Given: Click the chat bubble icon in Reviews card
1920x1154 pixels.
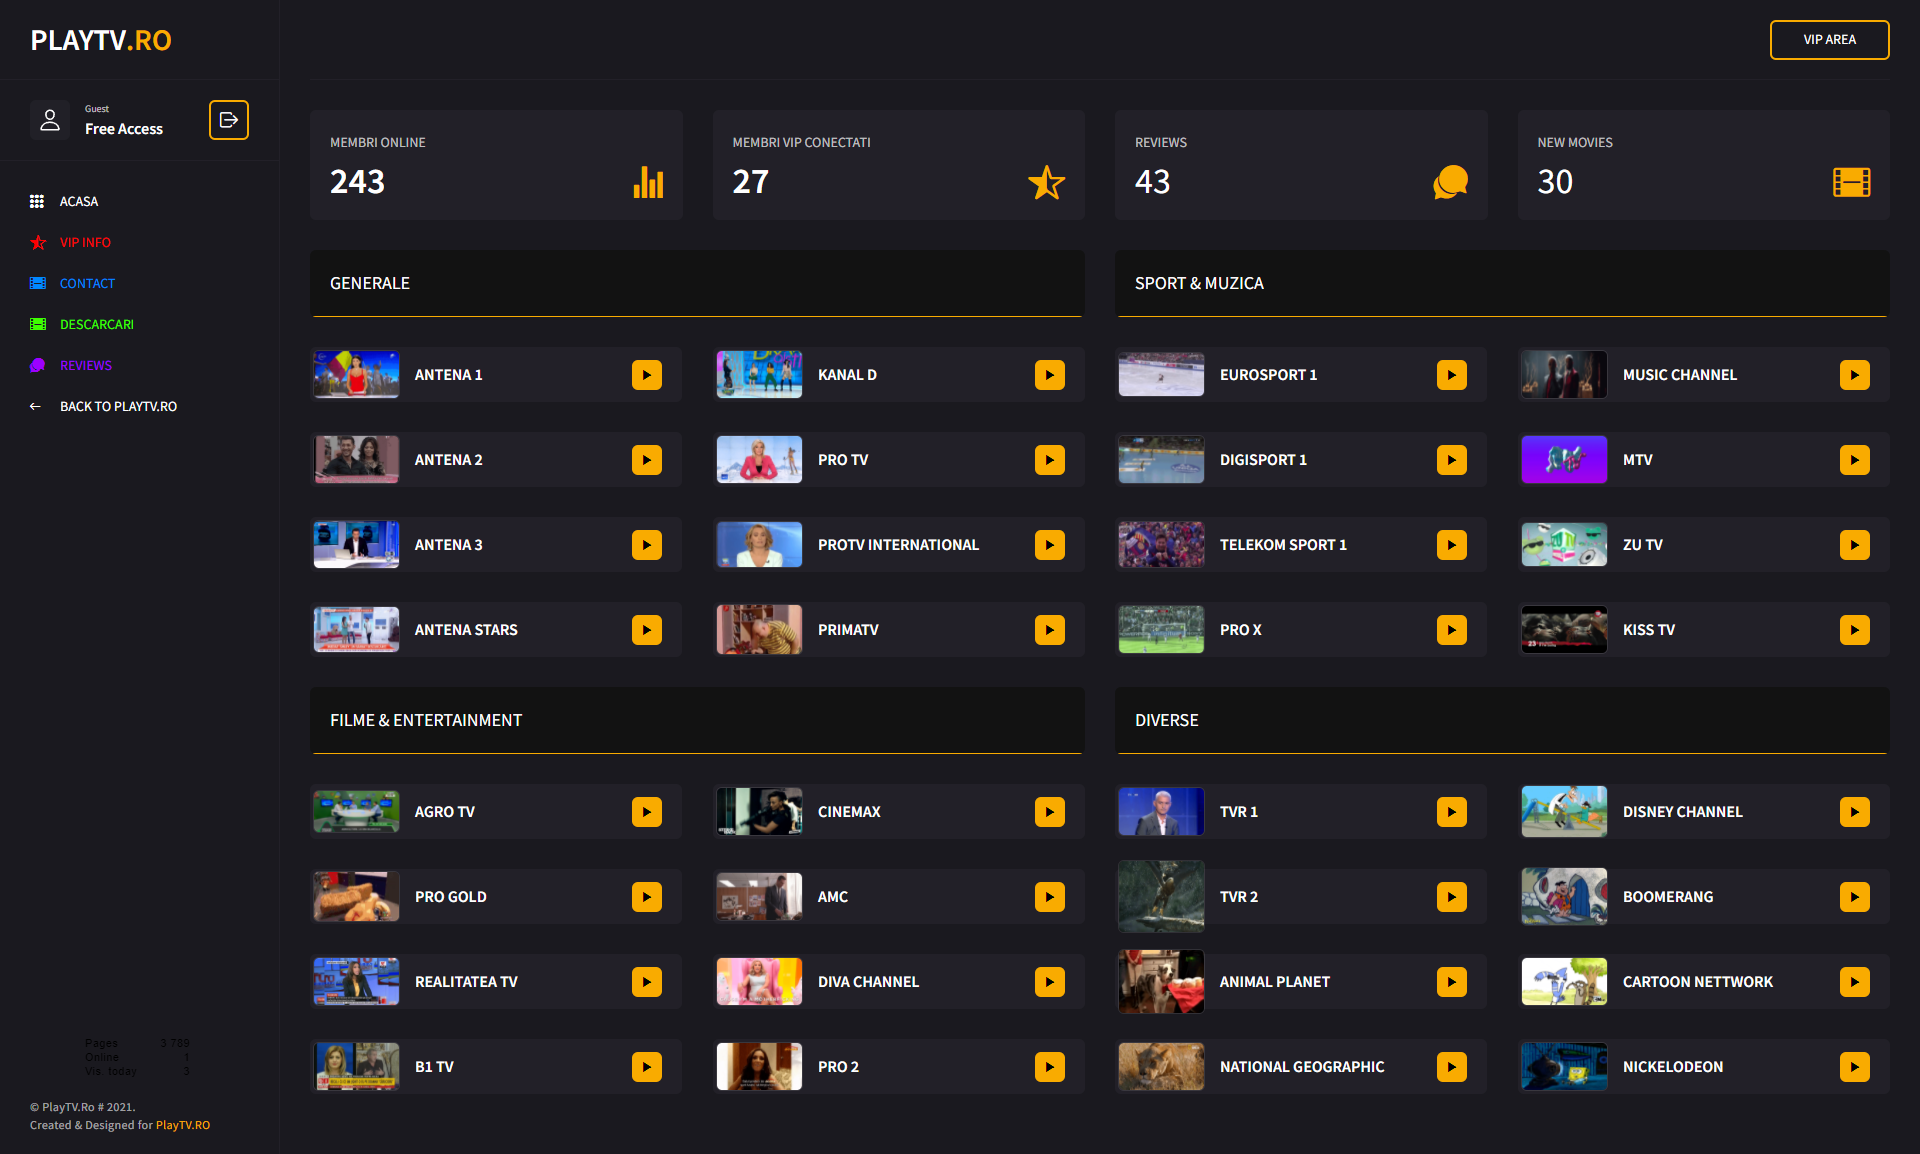Looking at the screenshot, I should pyautogui.click(x=1450, y=182).
